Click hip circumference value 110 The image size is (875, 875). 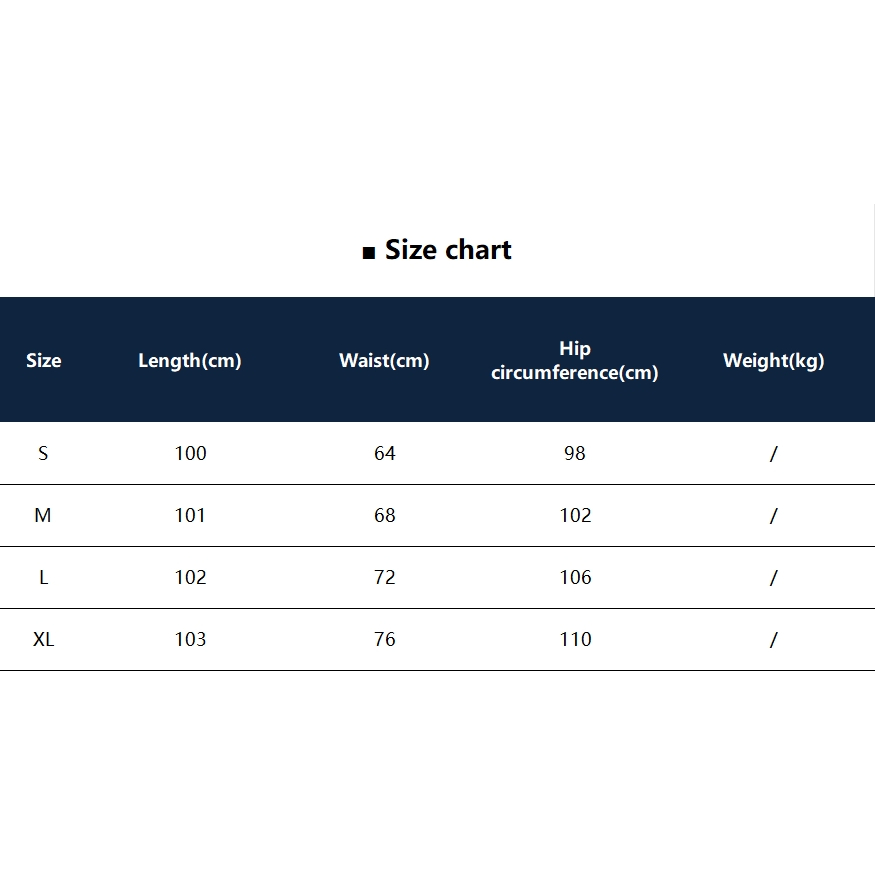click(x=575, y=639)
